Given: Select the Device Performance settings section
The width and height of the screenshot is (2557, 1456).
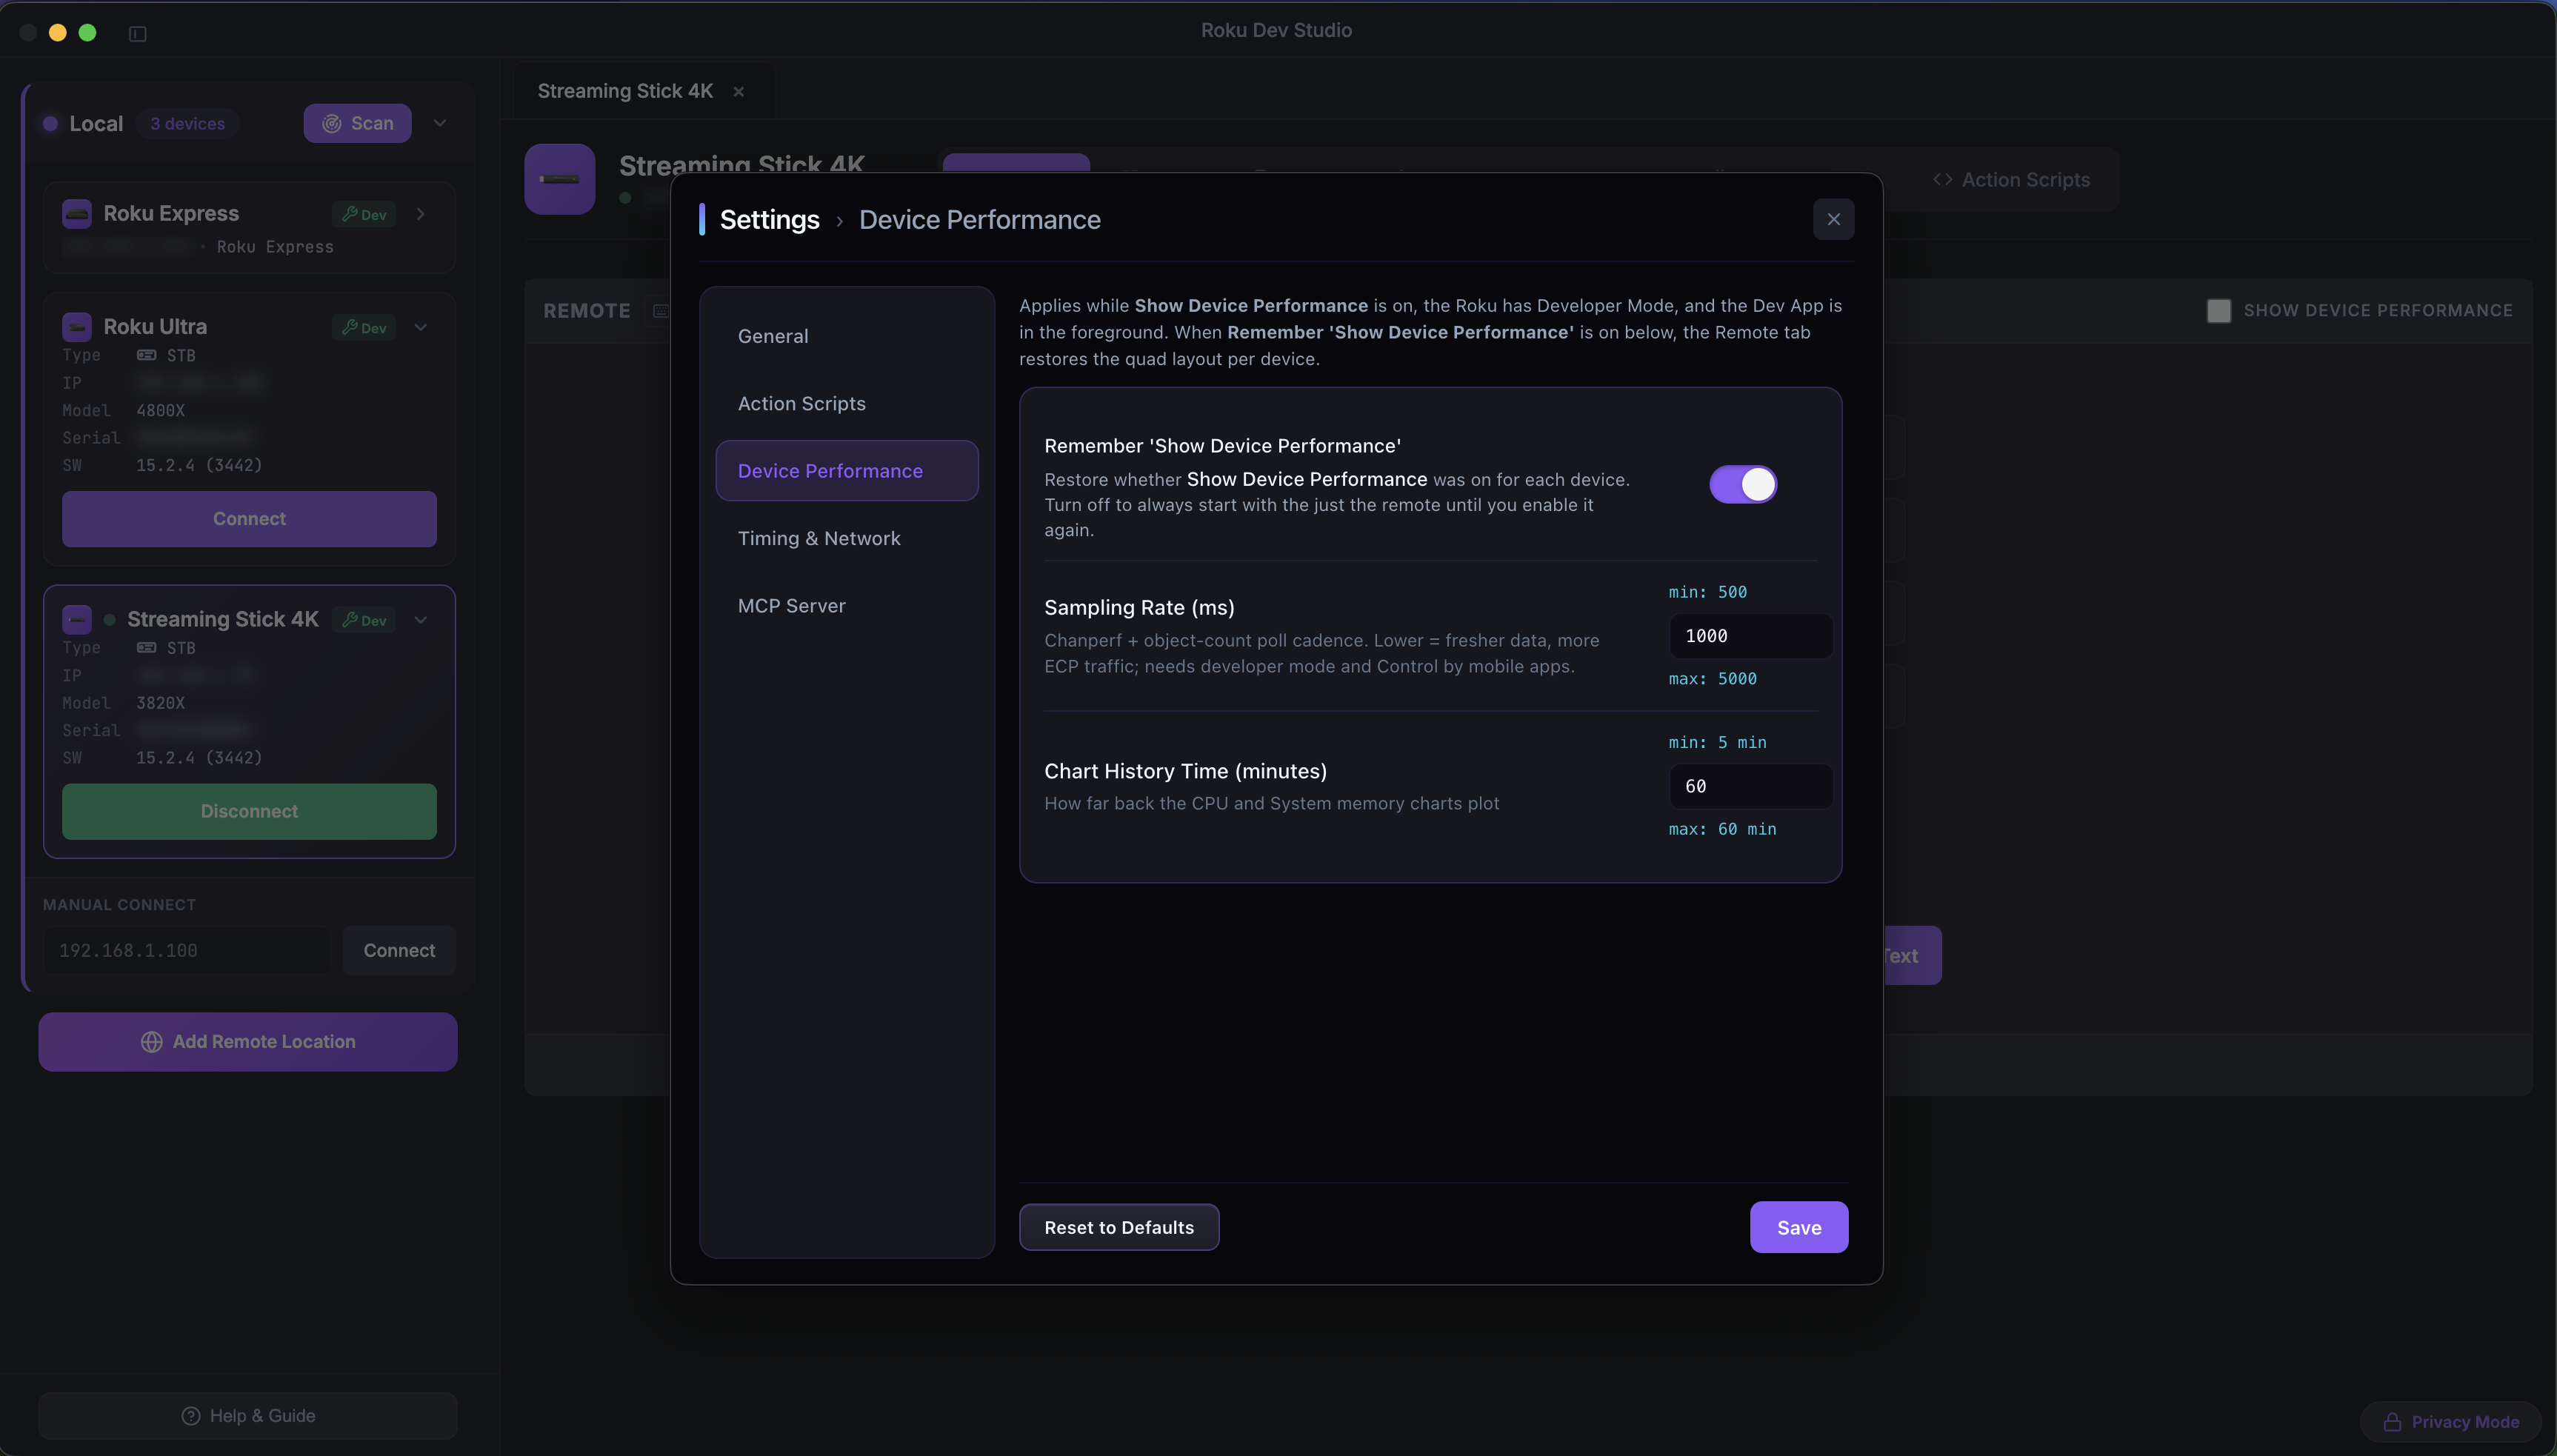Looking at the screenshot, I should [x=847, y=470].
